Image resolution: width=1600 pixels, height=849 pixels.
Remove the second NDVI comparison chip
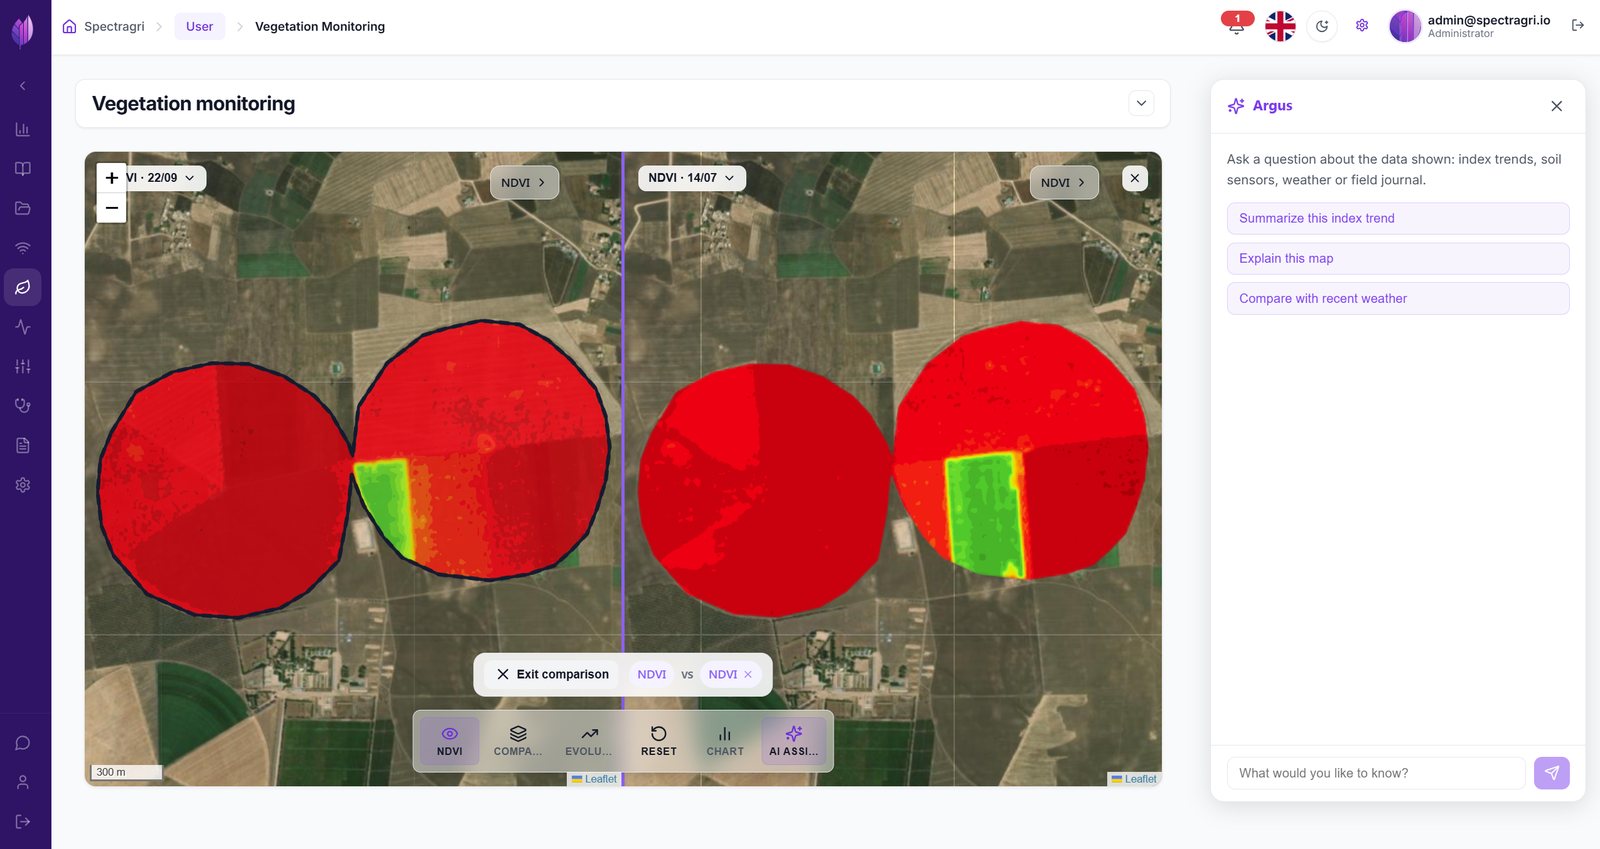coord(748,675)
